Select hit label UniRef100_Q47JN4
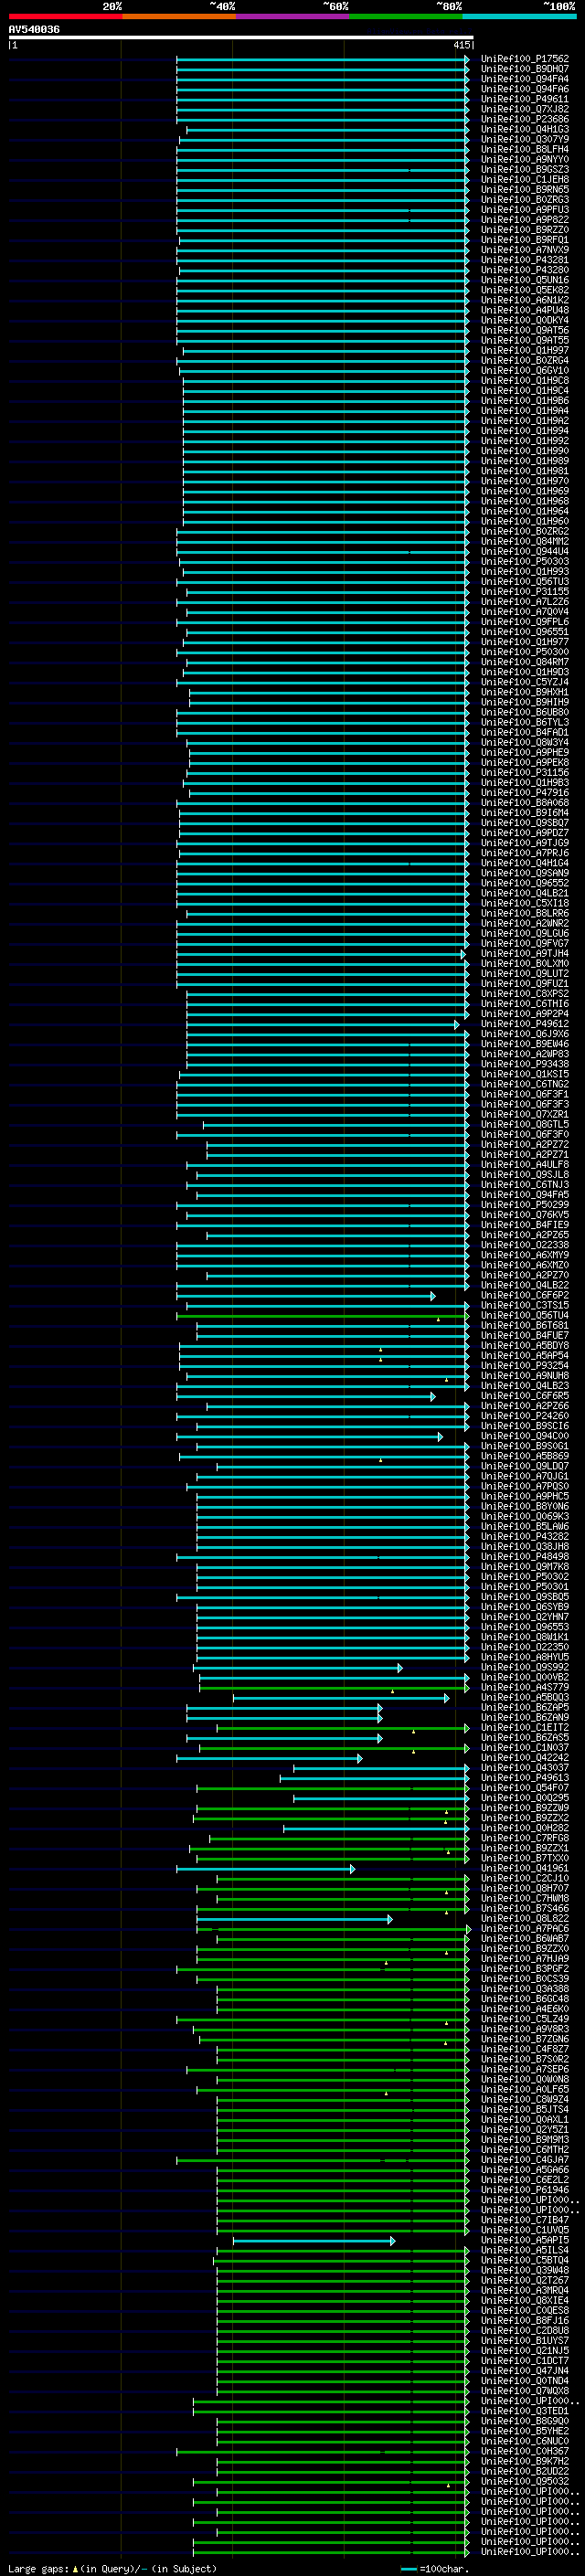This screenshot has height=2576, width=585. point(524,2370)
